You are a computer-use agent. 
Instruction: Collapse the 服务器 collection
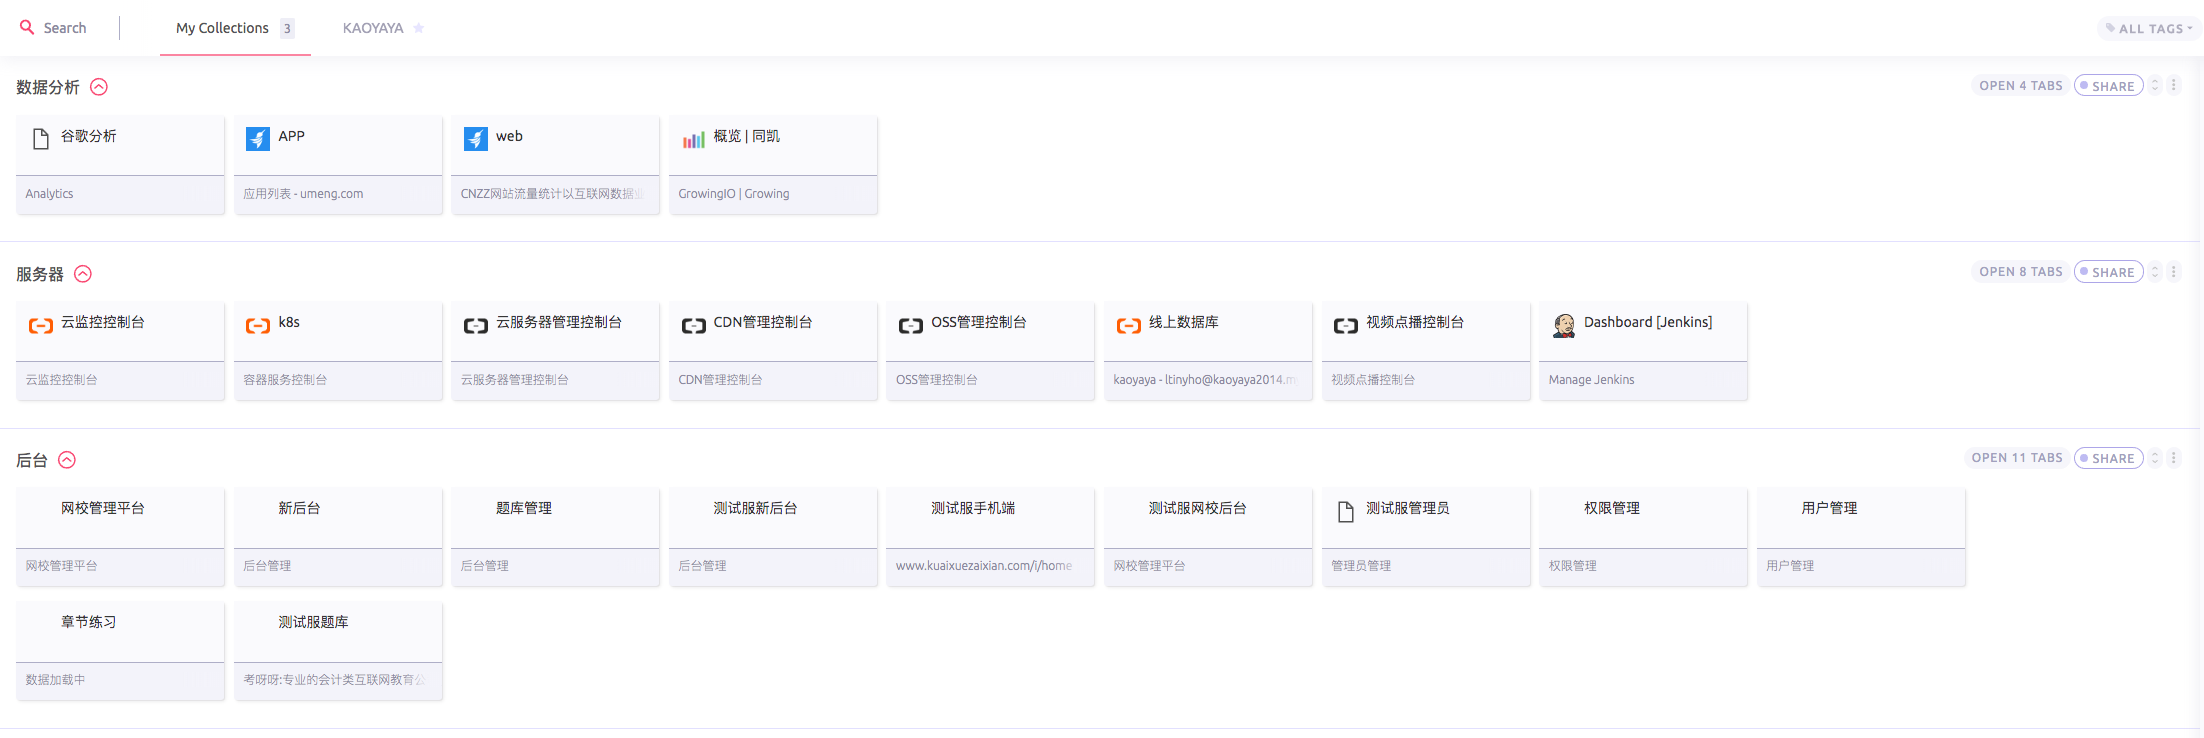83,274
